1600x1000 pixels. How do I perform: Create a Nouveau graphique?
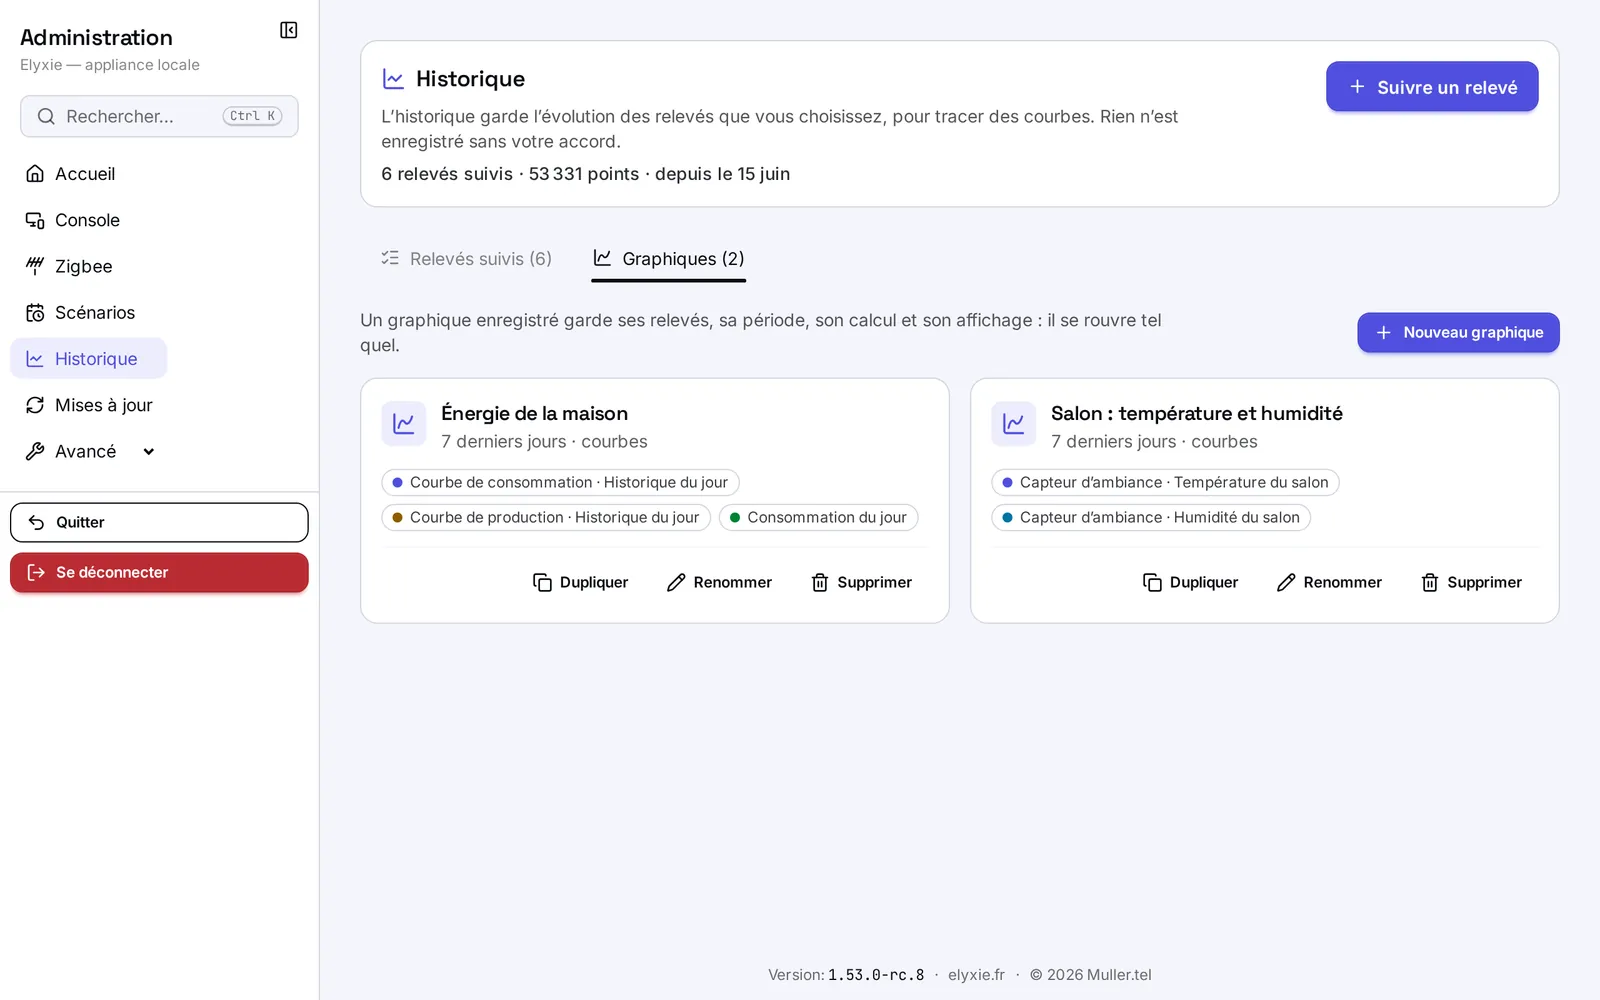1458,332
